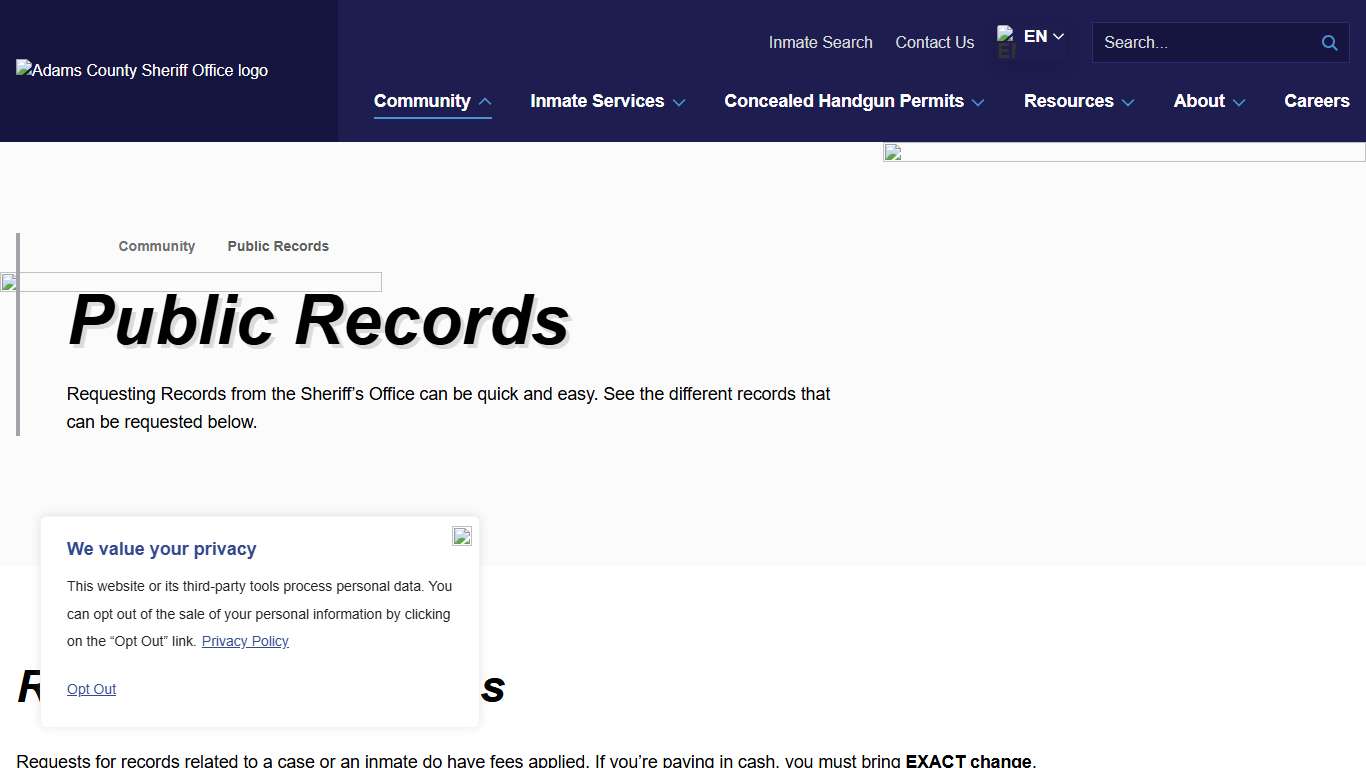
Task: Click the Adams County Sheriff Office logo
Action: (x=141, y=70)
